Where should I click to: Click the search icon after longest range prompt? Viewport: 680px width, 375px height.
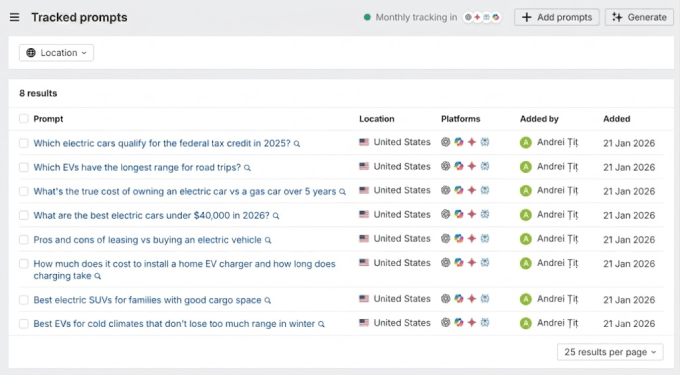(x=247, y=168)
